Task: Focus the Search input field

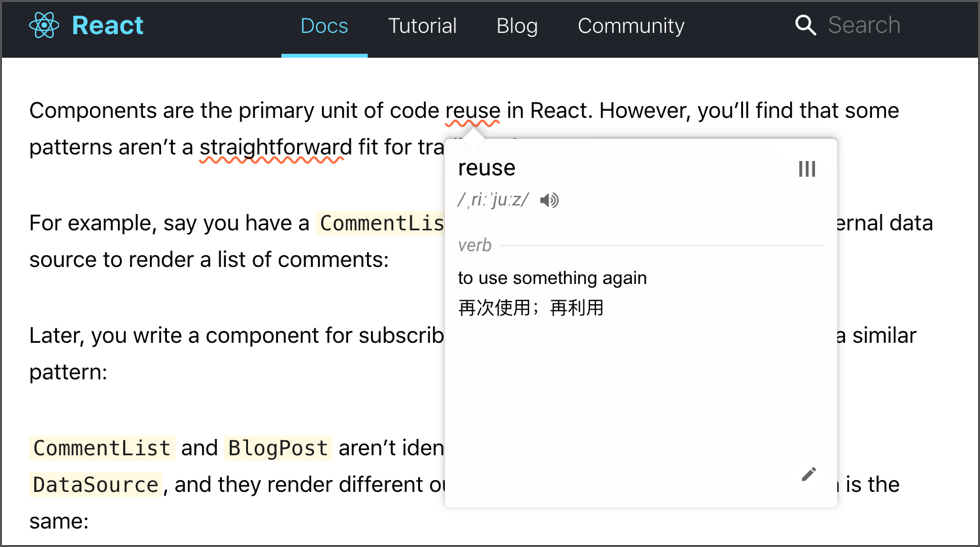Action: (x=864, y=25)
